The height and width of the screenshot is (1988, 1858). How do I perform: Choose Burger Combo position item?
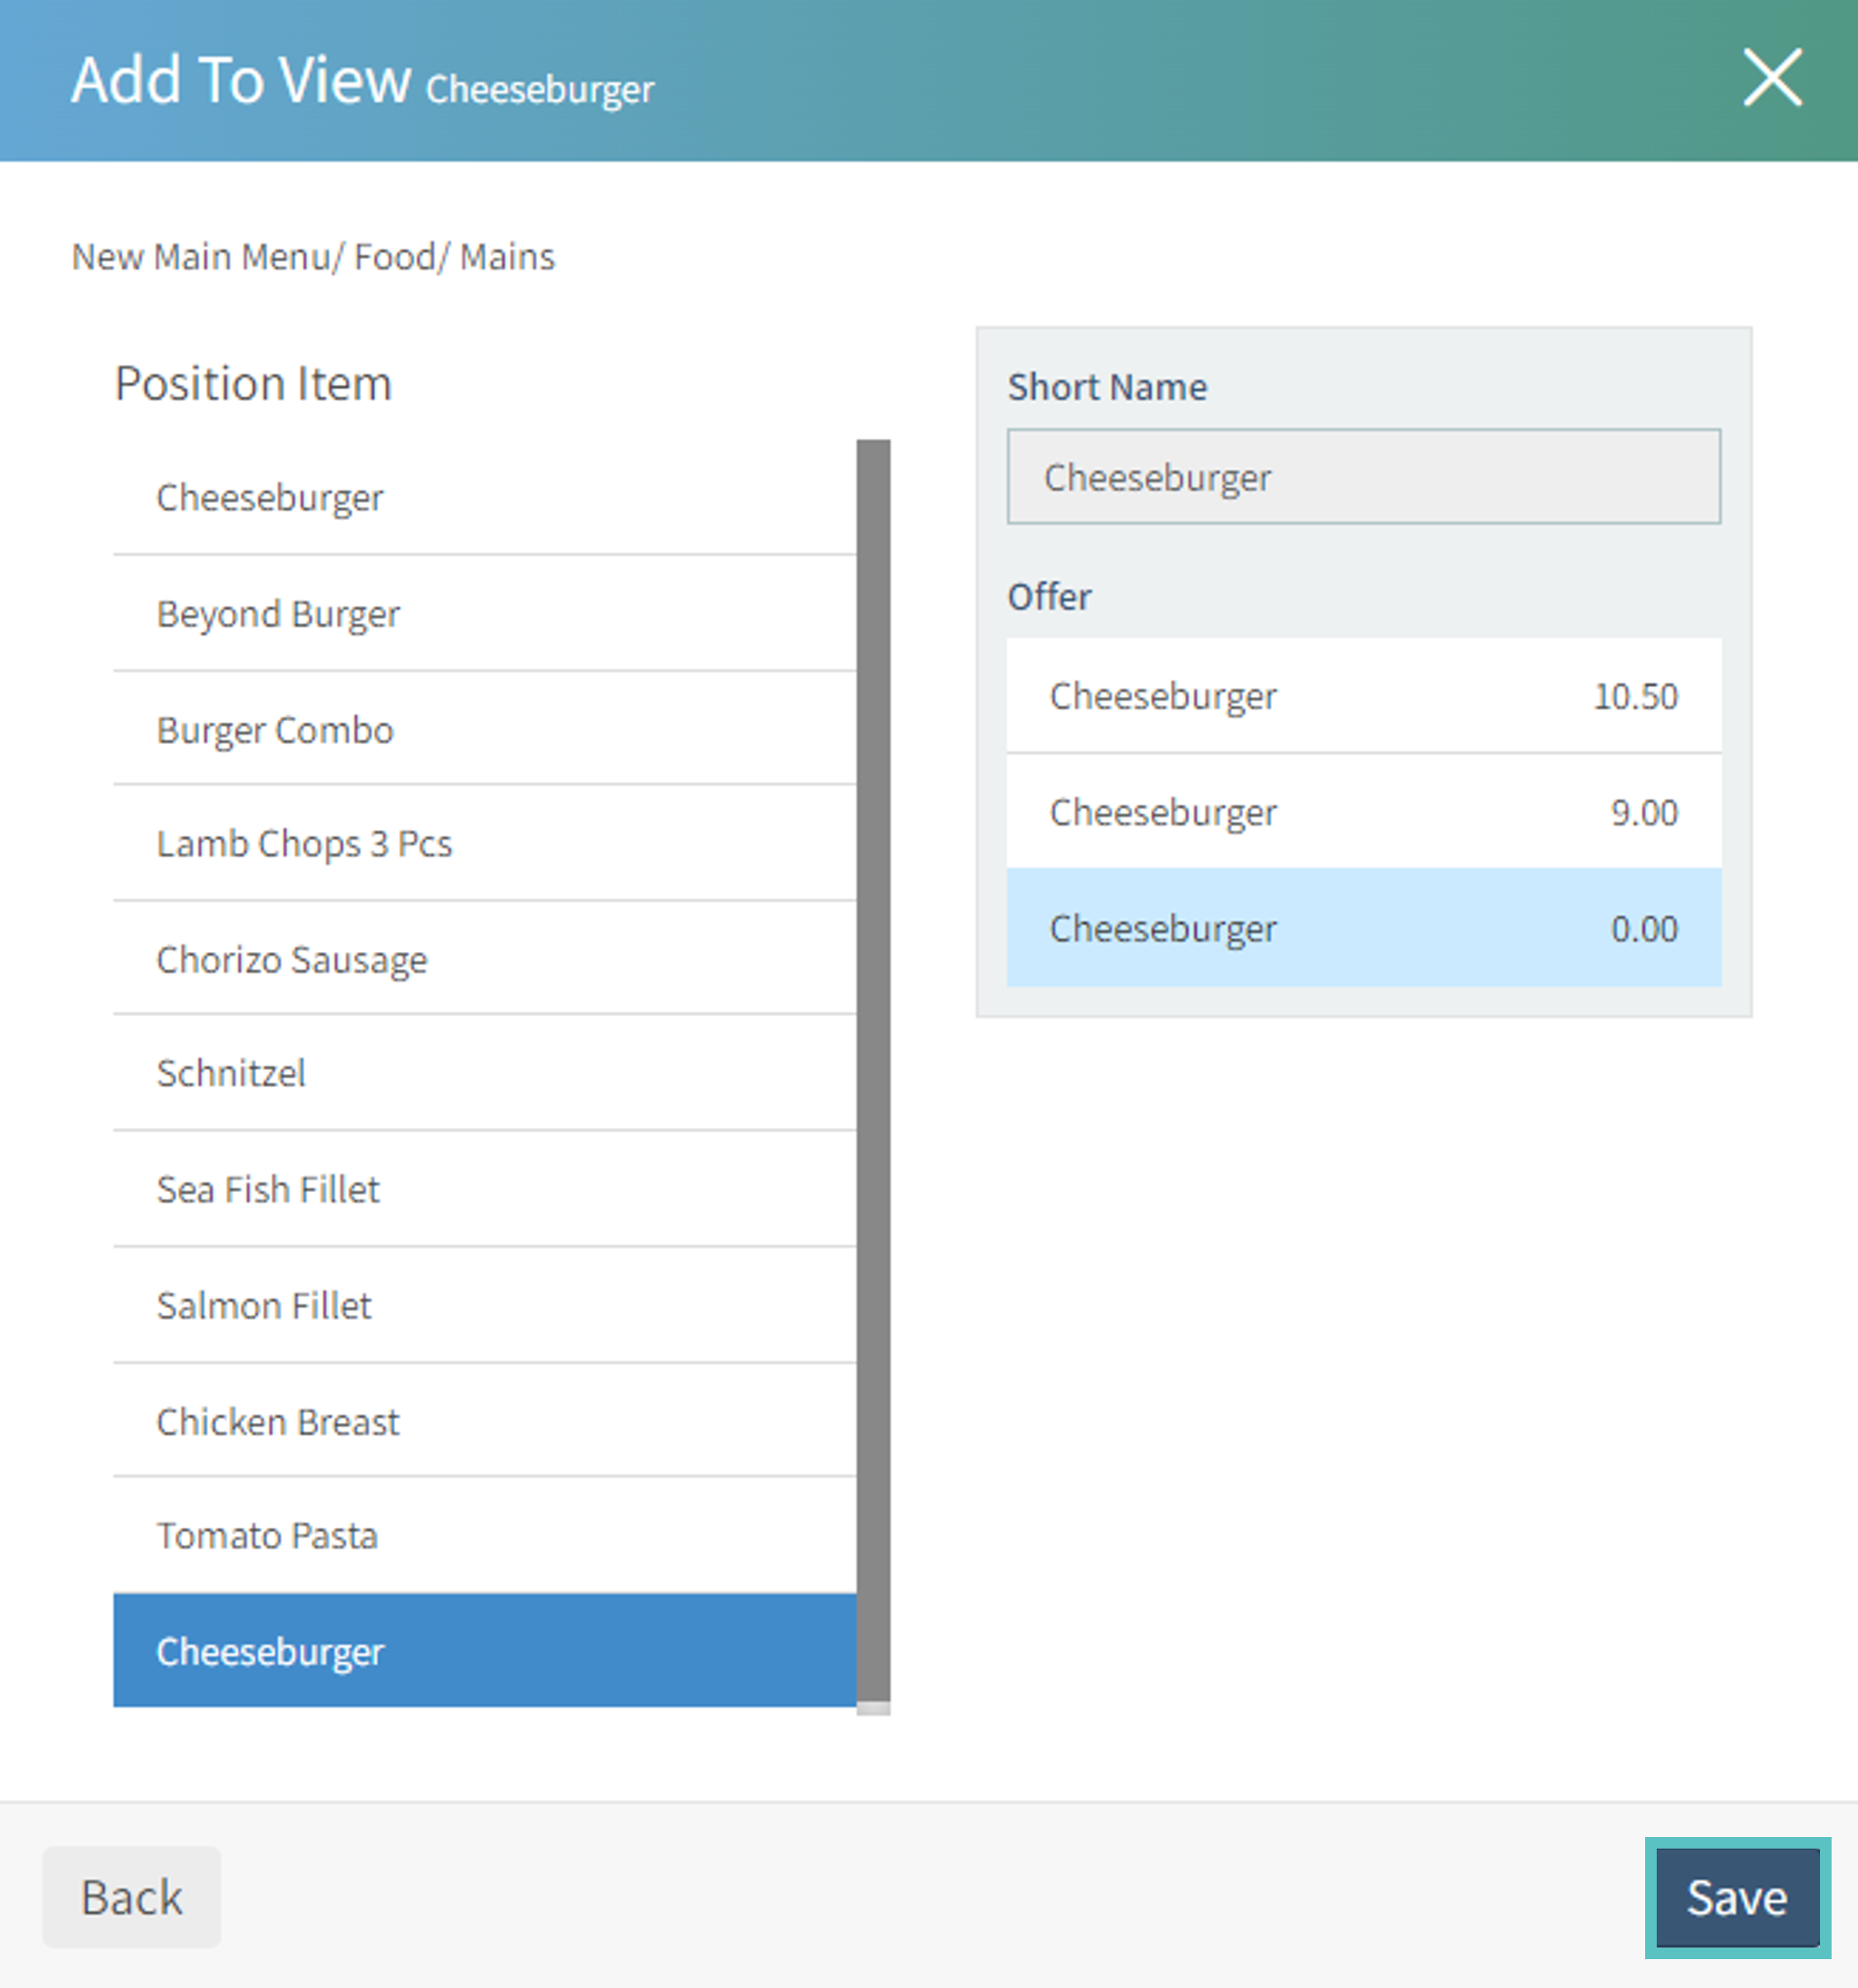coord(484,729)
